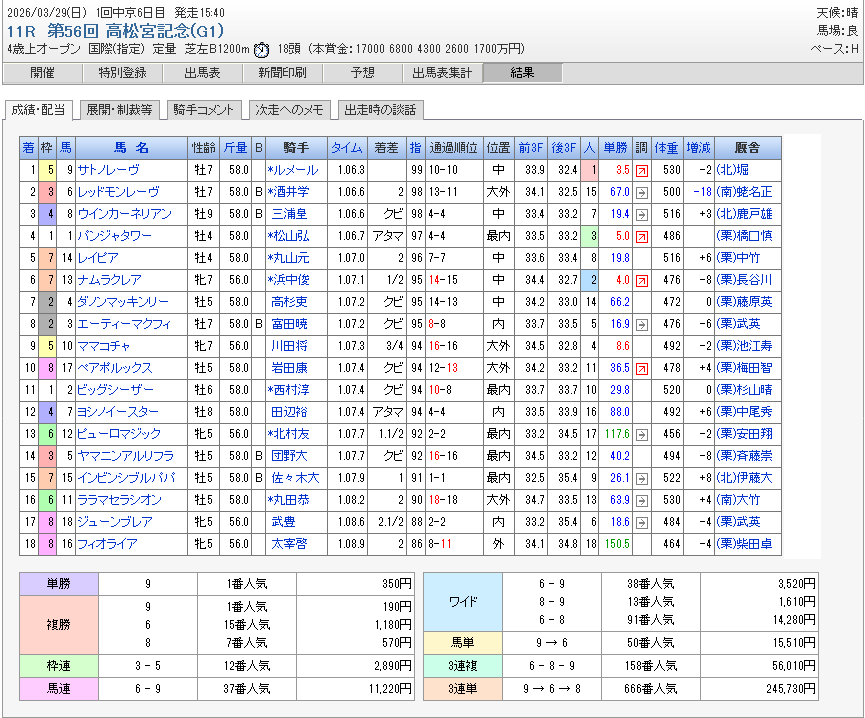Click the clock icon beside 芝左B1200m
This screenshot has height=718, width=865.
click(x=261, y=50)
